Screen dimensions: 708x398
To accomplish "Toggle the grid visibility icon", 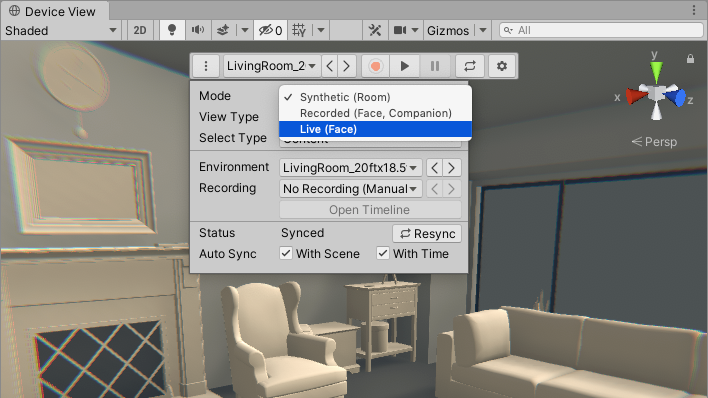I will pyautogui.click(x=299, y=30).
